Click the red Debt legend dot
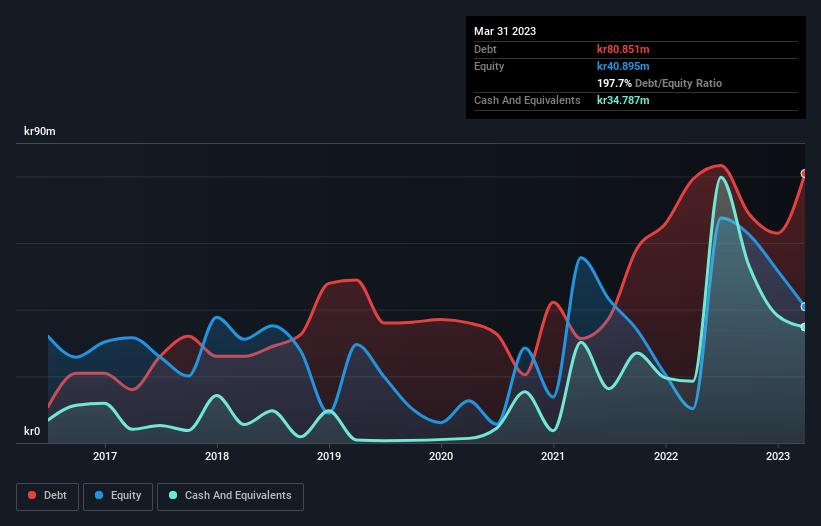 pyautogui.click(x=32, y=495)
